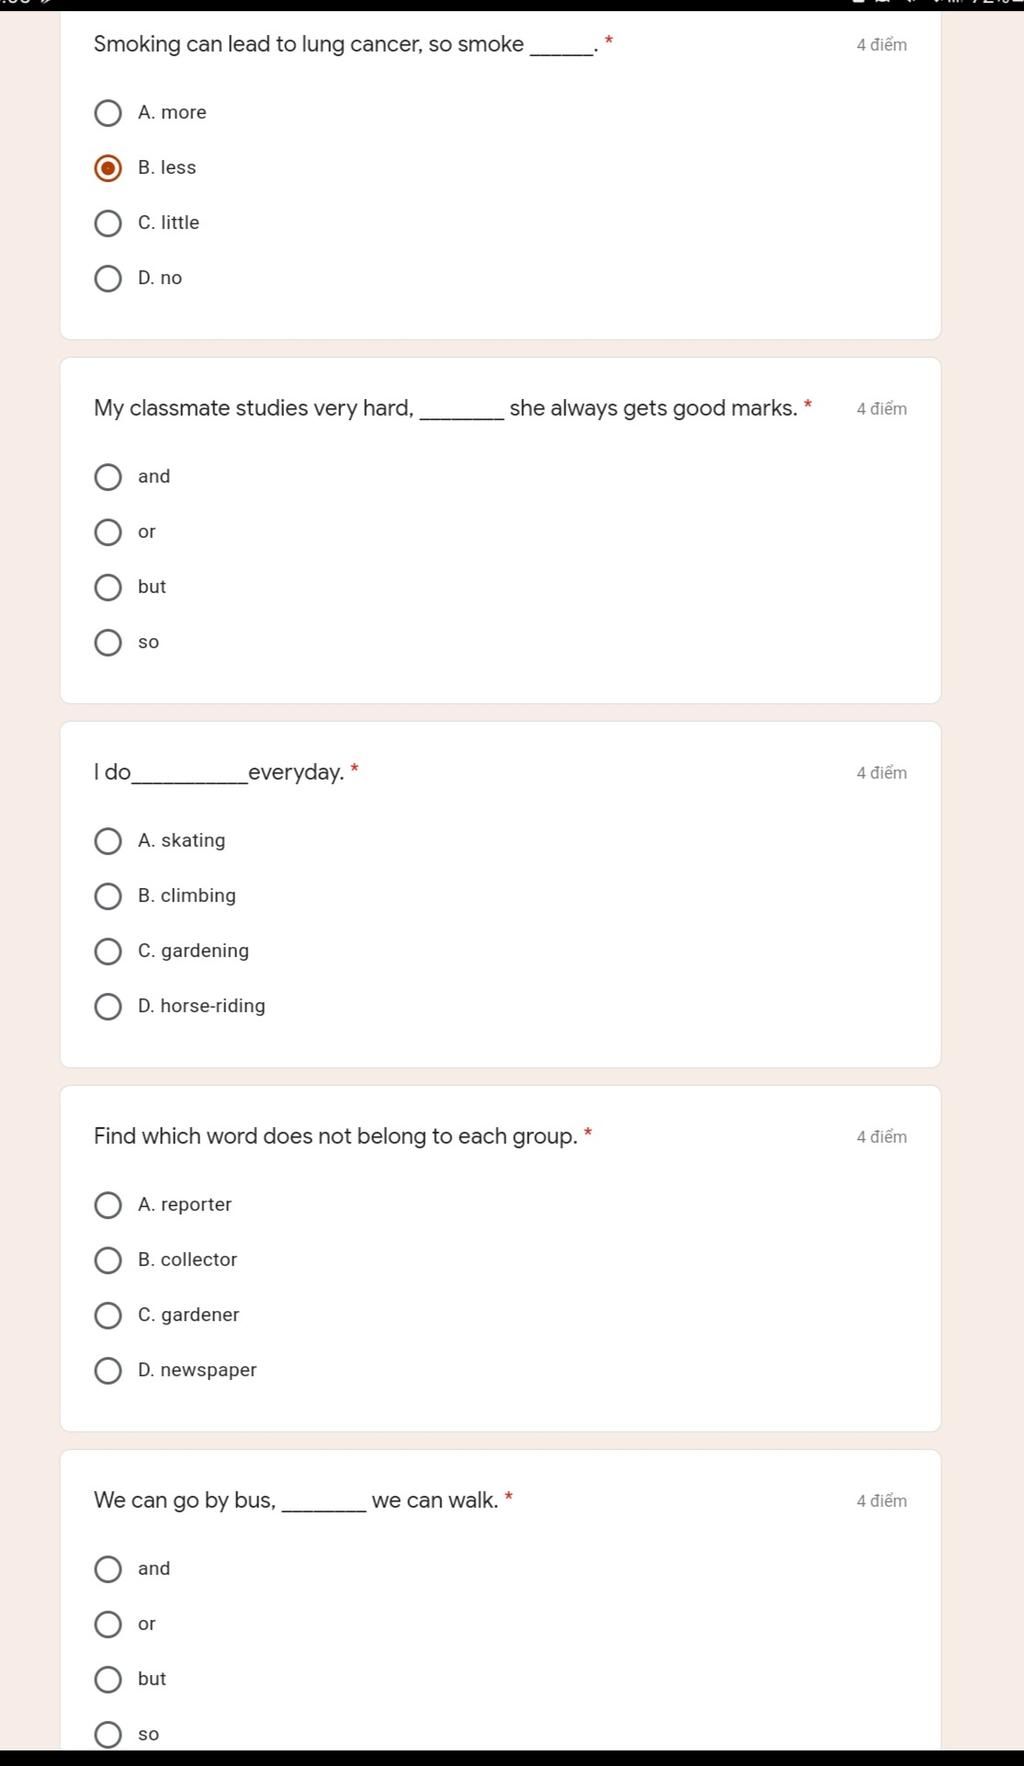Pick 'but' for the bus question

(108, 1679)
